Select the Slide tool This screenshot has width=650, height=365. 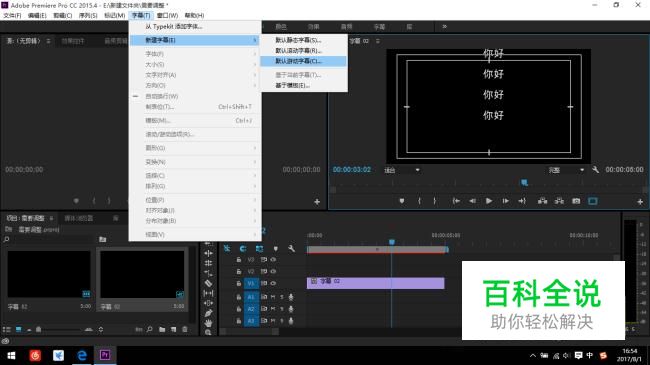pos(208,303)
